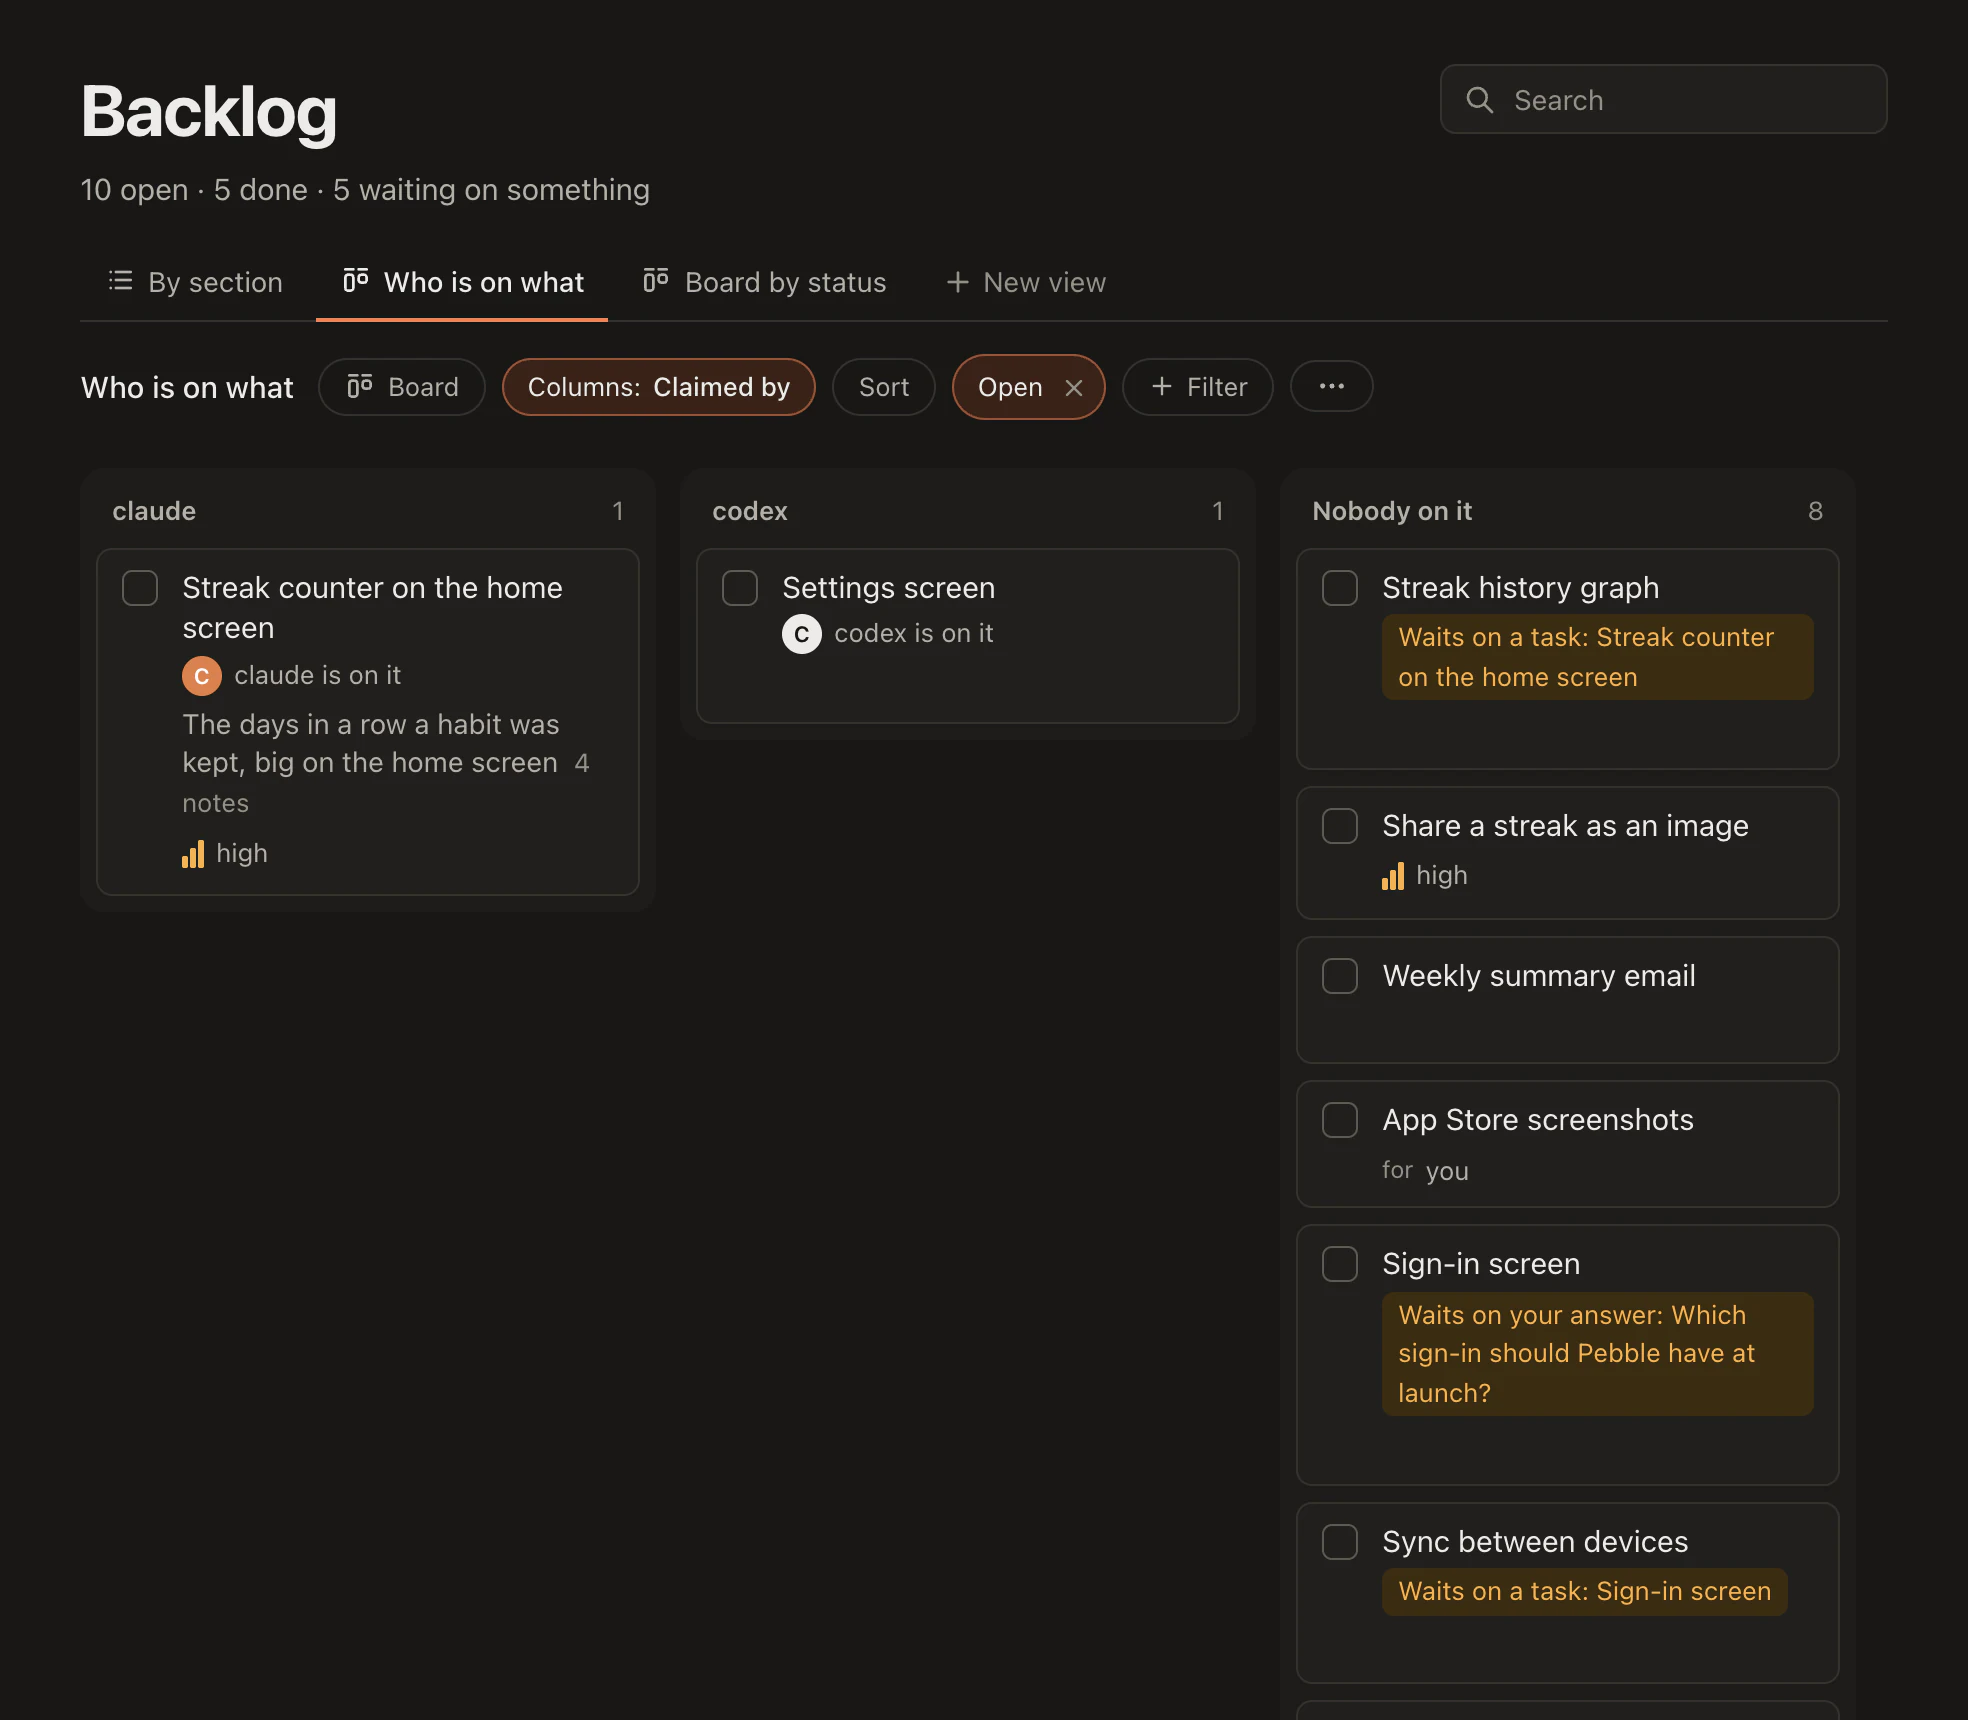Image resolution: width=1968 pixels, height=1720 pixels.
Task: Check off the Streak history graph task
Action: pyautogui.click(x=1340, y=588)
